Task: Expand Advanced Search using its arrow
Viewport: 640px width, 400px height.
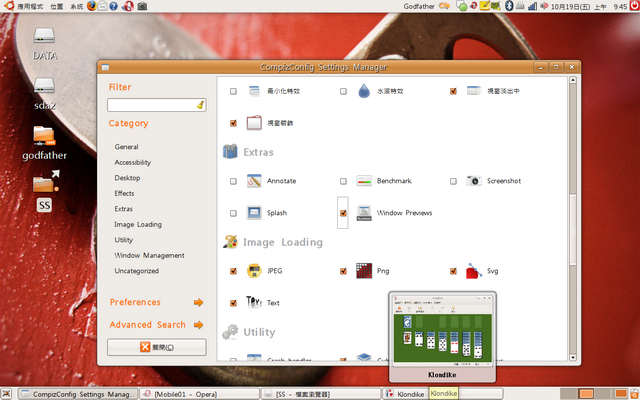Action: pyautogui.click(x=198, y=325)
